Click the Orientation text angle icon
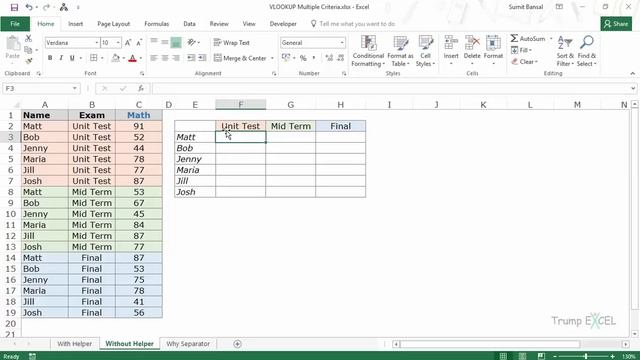 191,42
